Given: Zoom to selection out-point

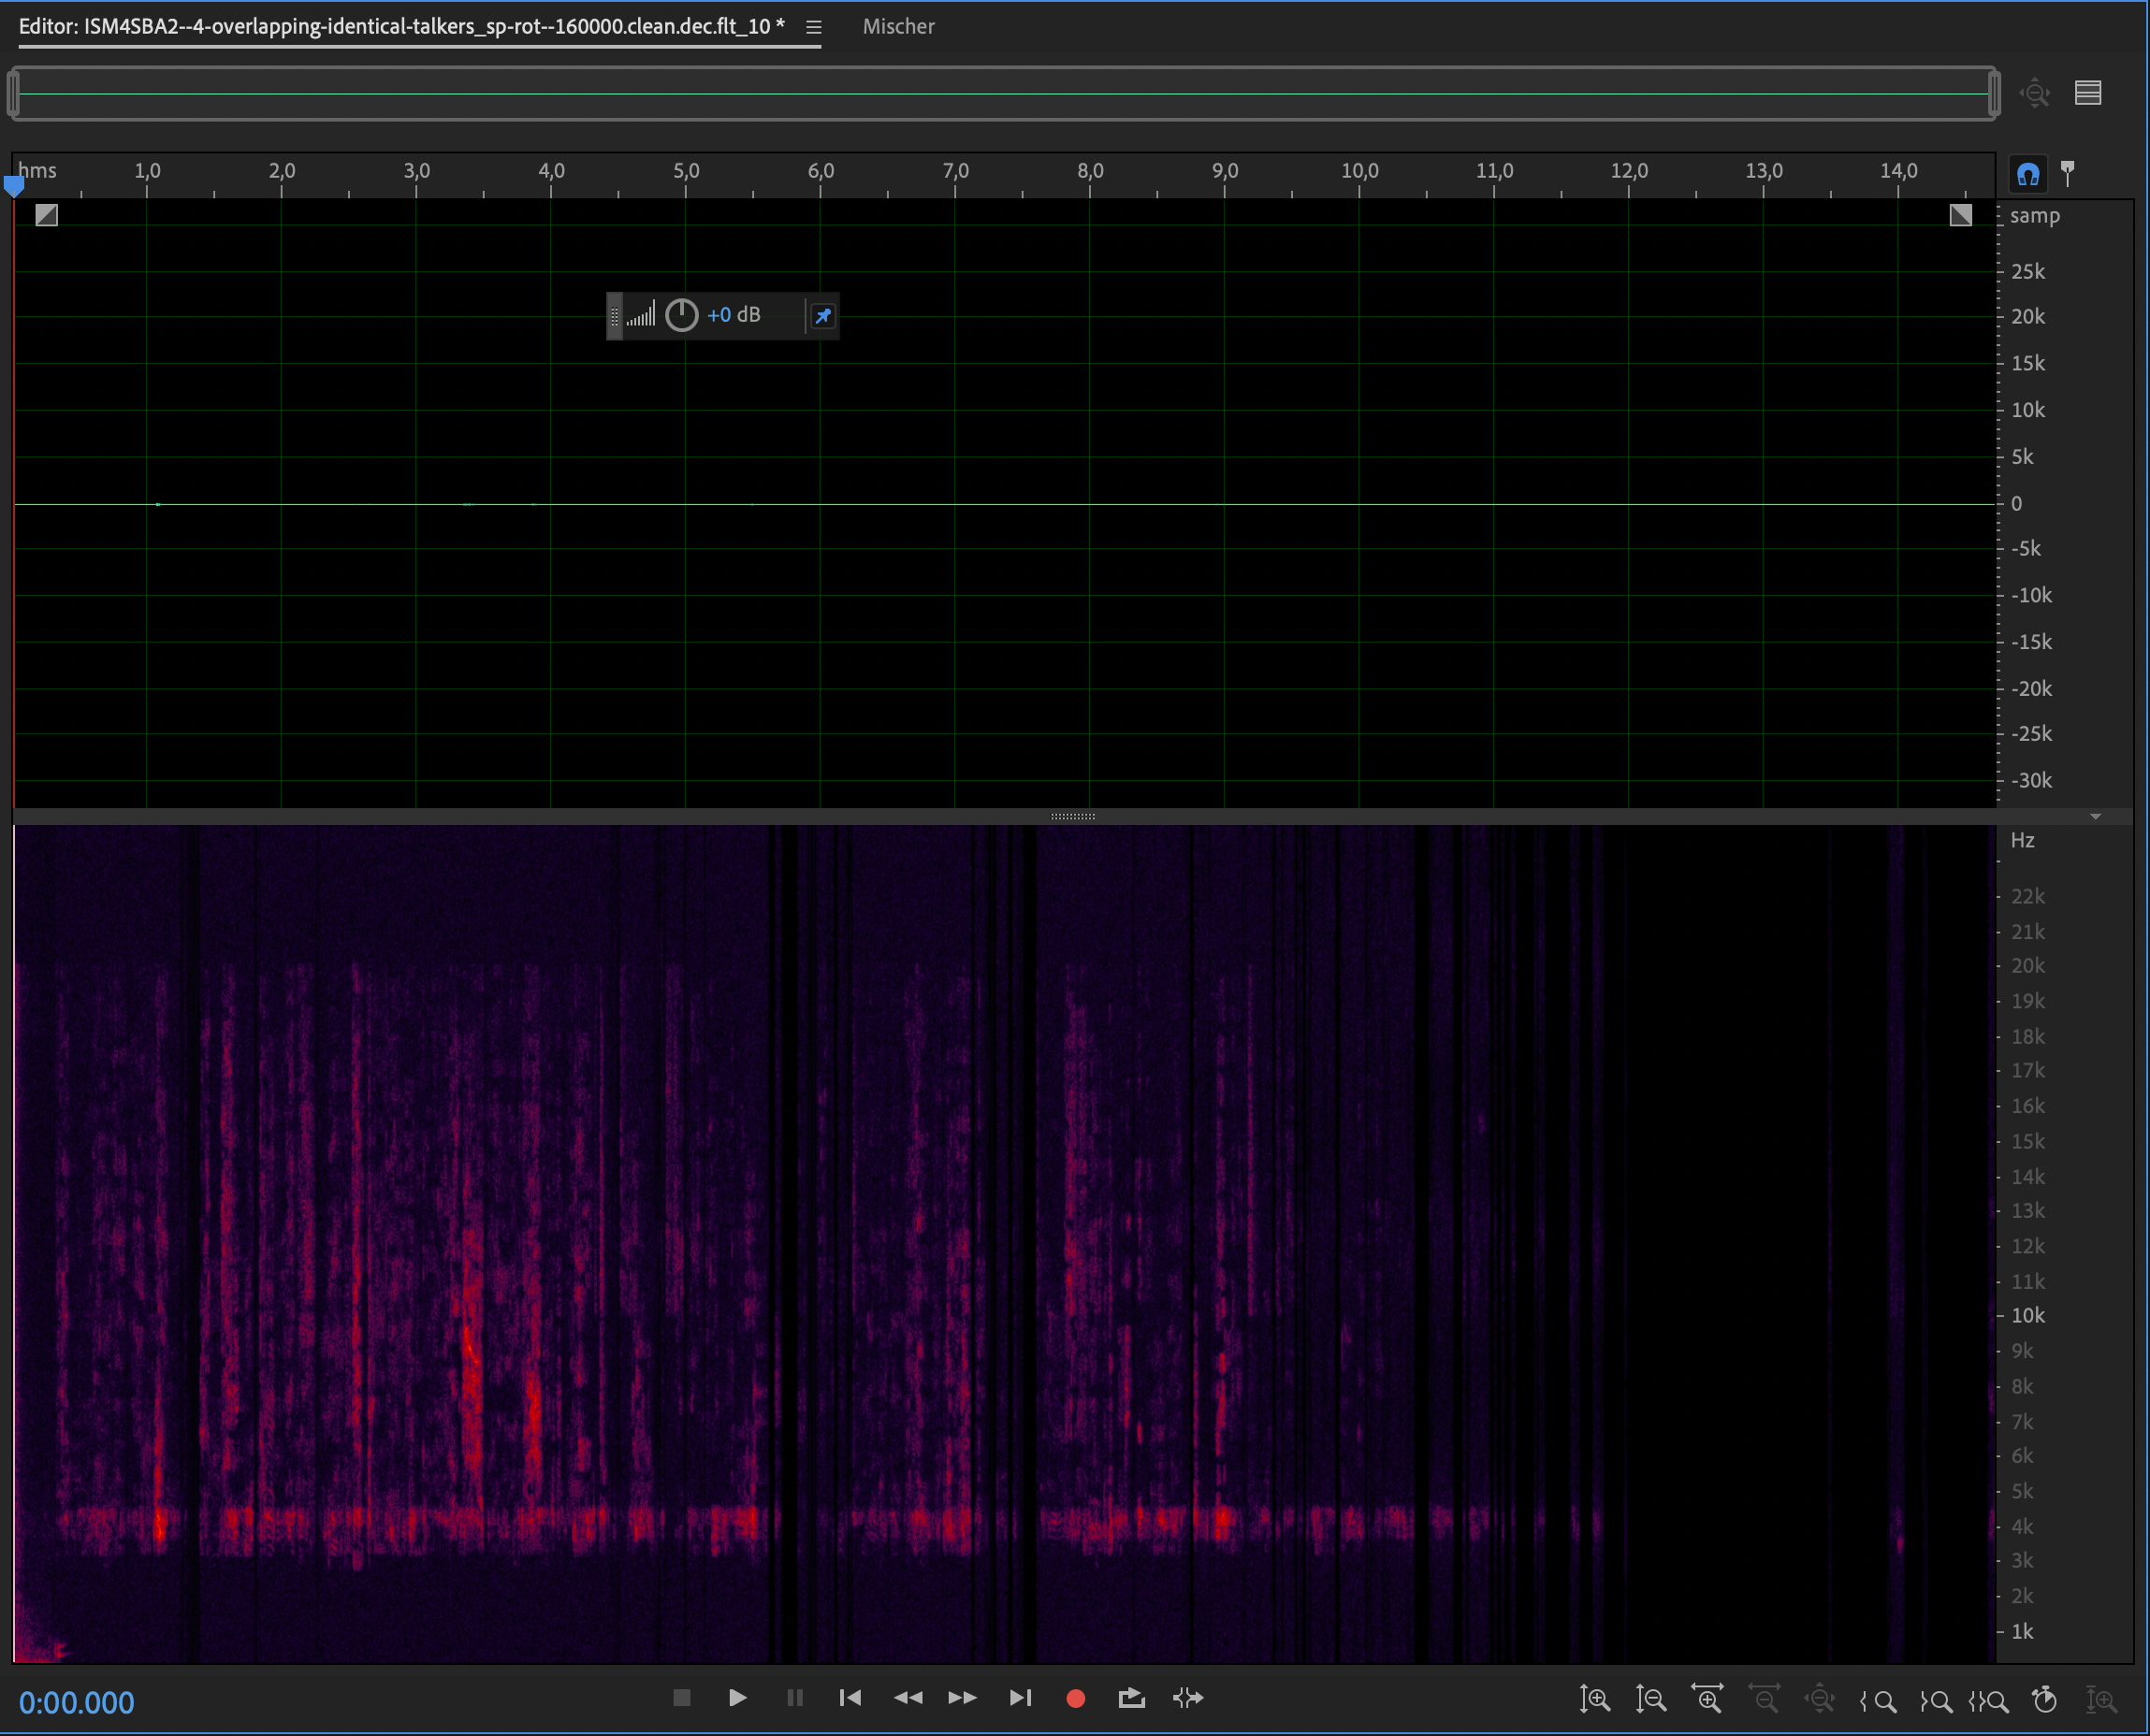Looking at the screenshot, I should click(x=1935, y=1700).
